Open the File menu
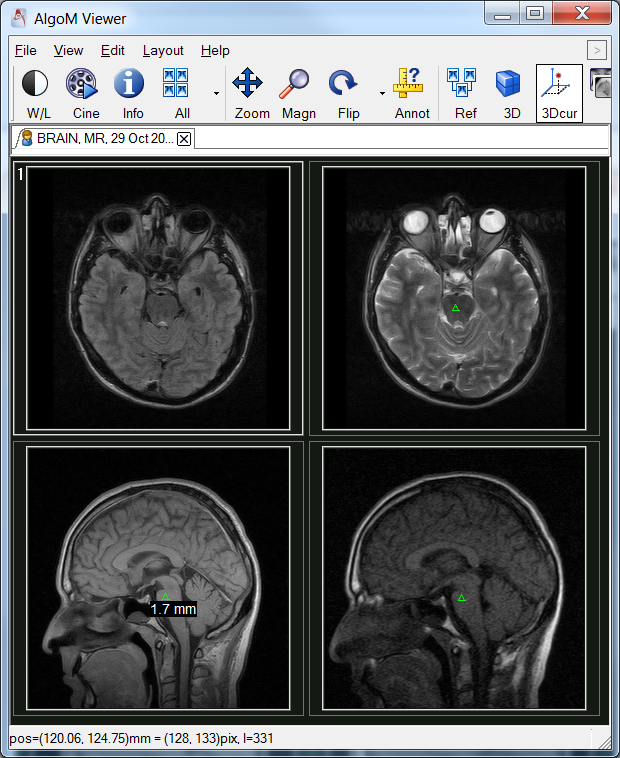The image size is (620, 758). (x=26, y=50)
